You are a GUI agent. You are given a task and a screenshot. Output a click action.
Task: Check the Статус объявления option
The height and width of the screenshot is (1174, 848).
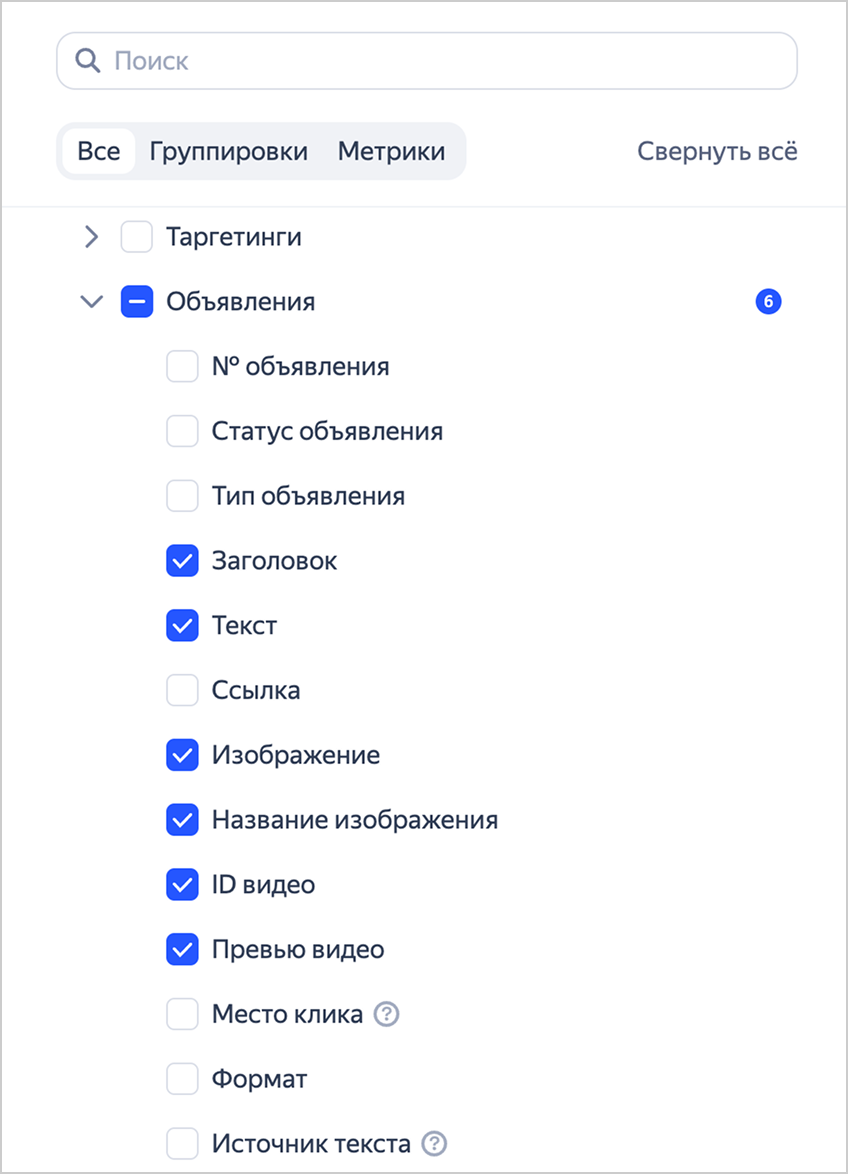click(182, 432)
